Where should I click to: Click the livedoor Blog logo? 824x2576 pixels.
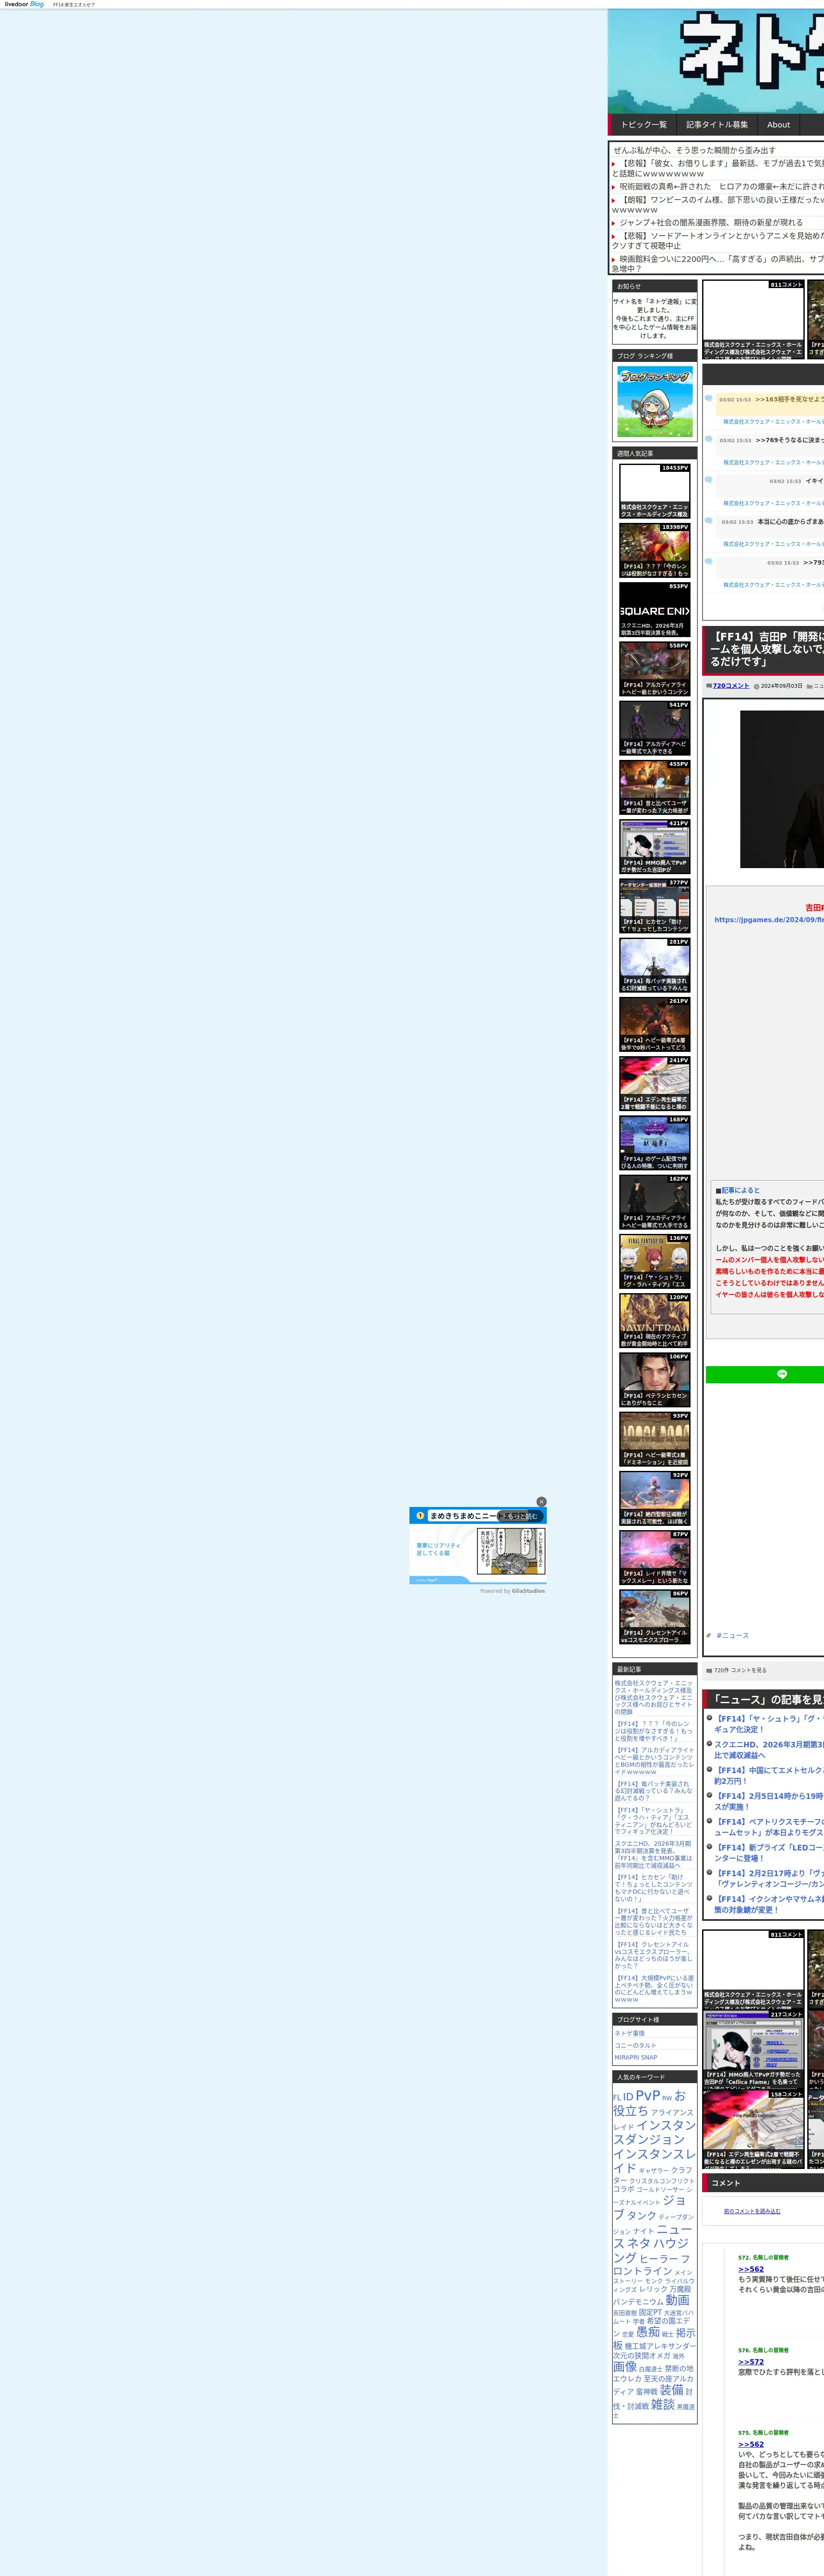click(x=24, y=4)
